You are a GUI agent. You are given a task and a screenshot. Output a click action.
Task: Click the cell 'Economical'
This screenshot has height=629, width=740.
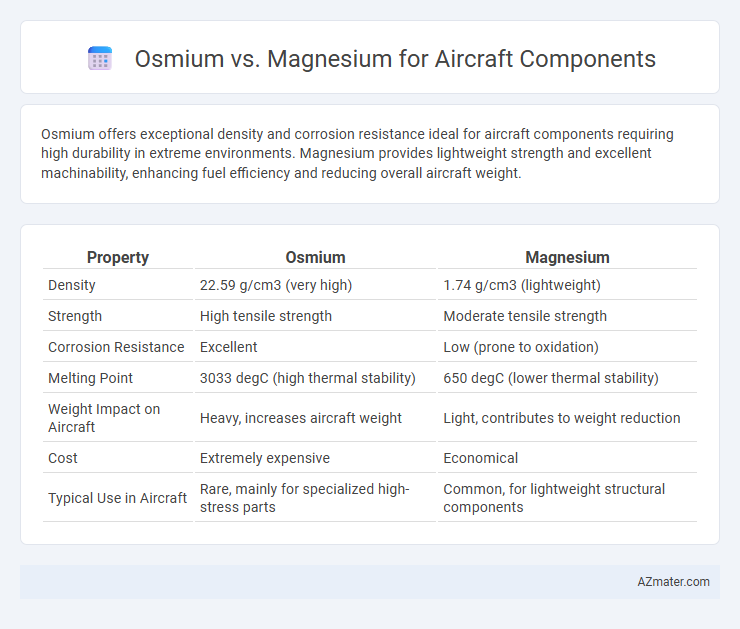coord(480,458)
